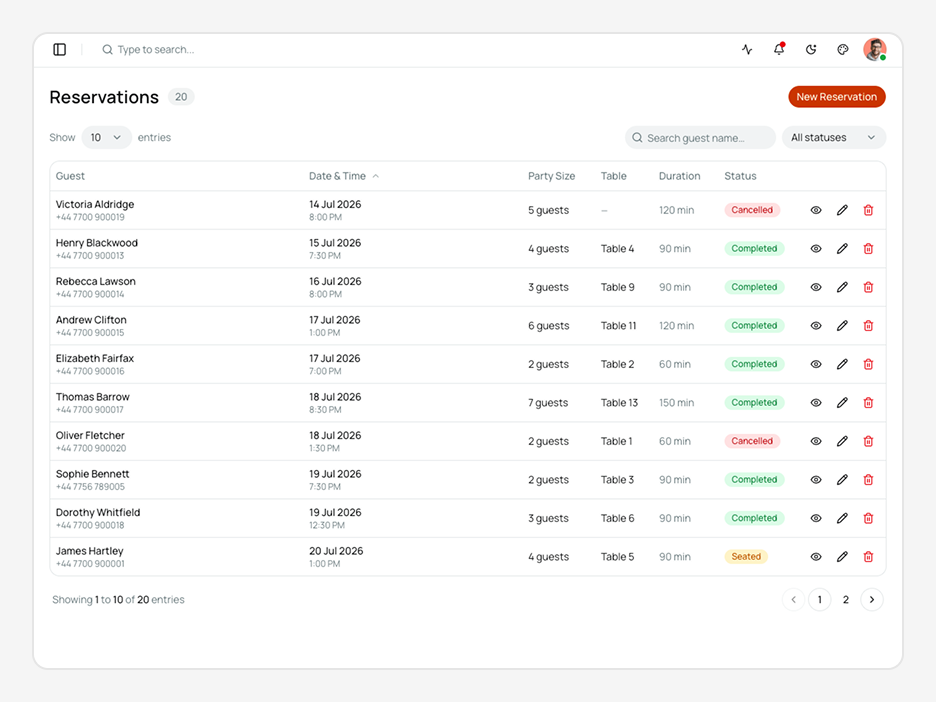View Dorothy Whitfield's reservation details

pyautogui.click(x=816, y=518)
